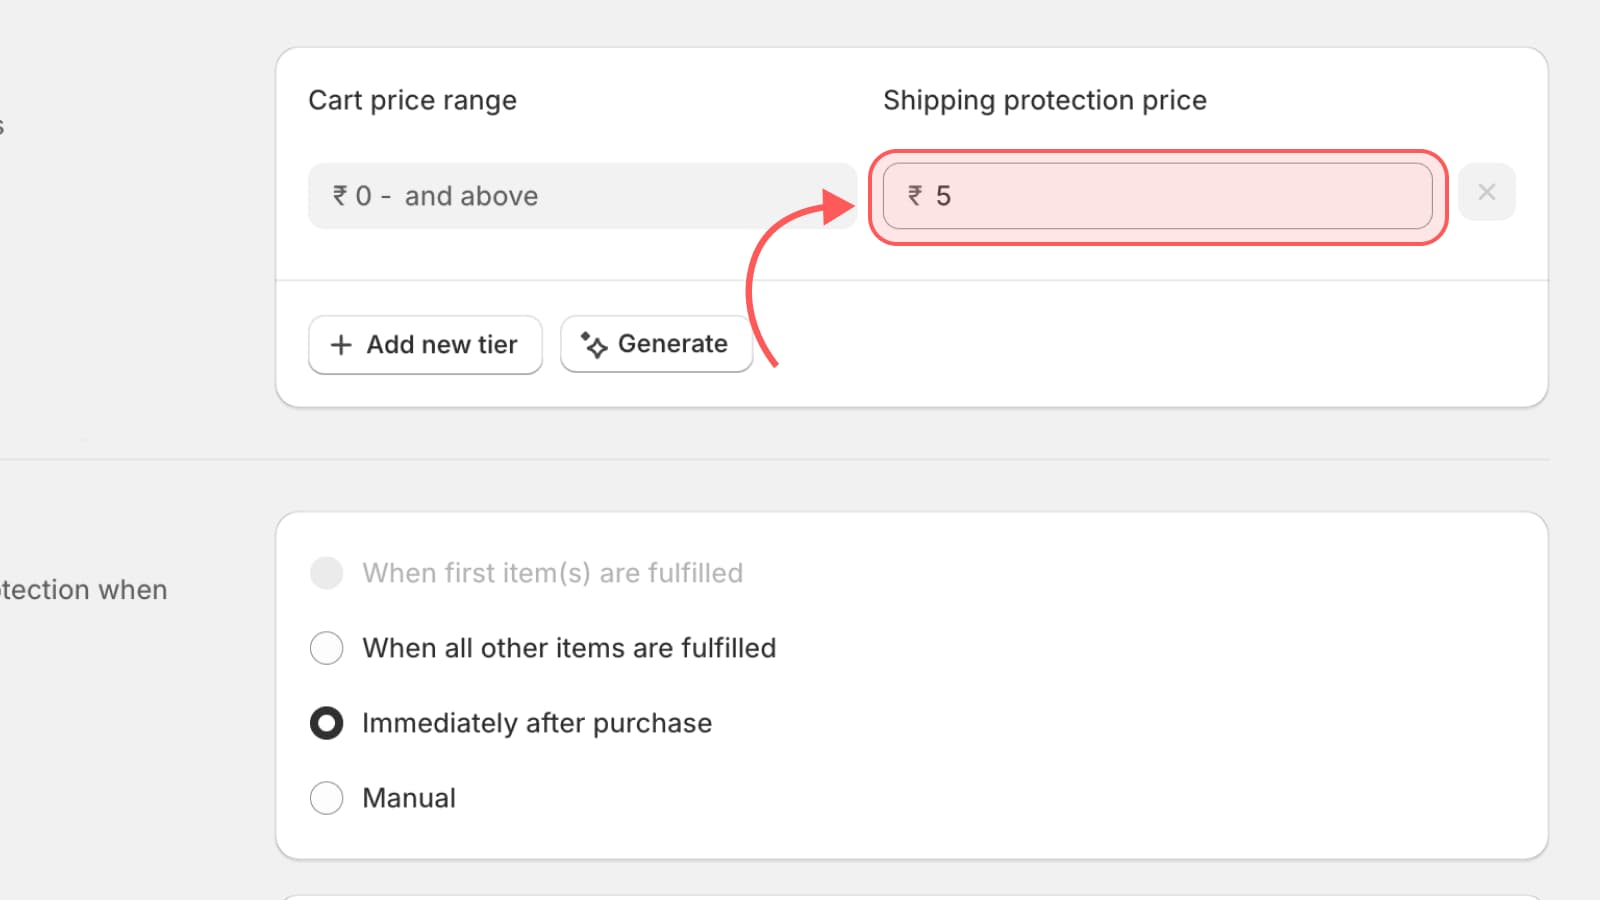Click the 'Shipping protection price' column heading
1600x900 pixels.
1045,101
